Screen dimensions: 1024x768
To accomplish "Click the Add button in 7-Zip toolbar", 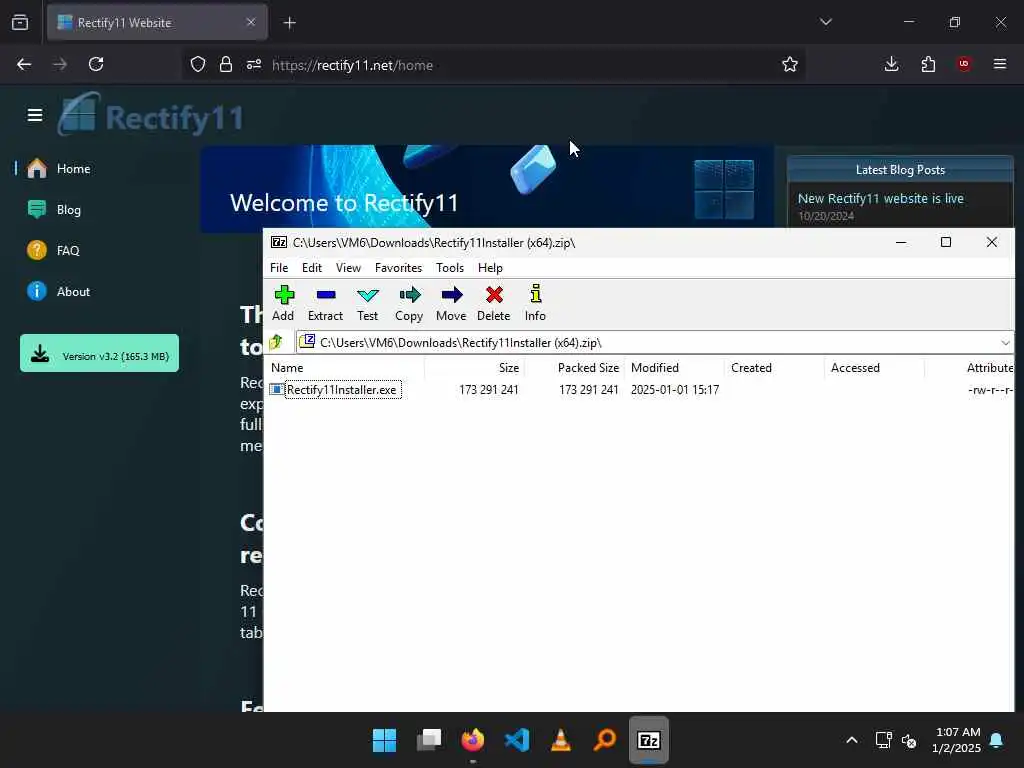I will pos(283,303).
